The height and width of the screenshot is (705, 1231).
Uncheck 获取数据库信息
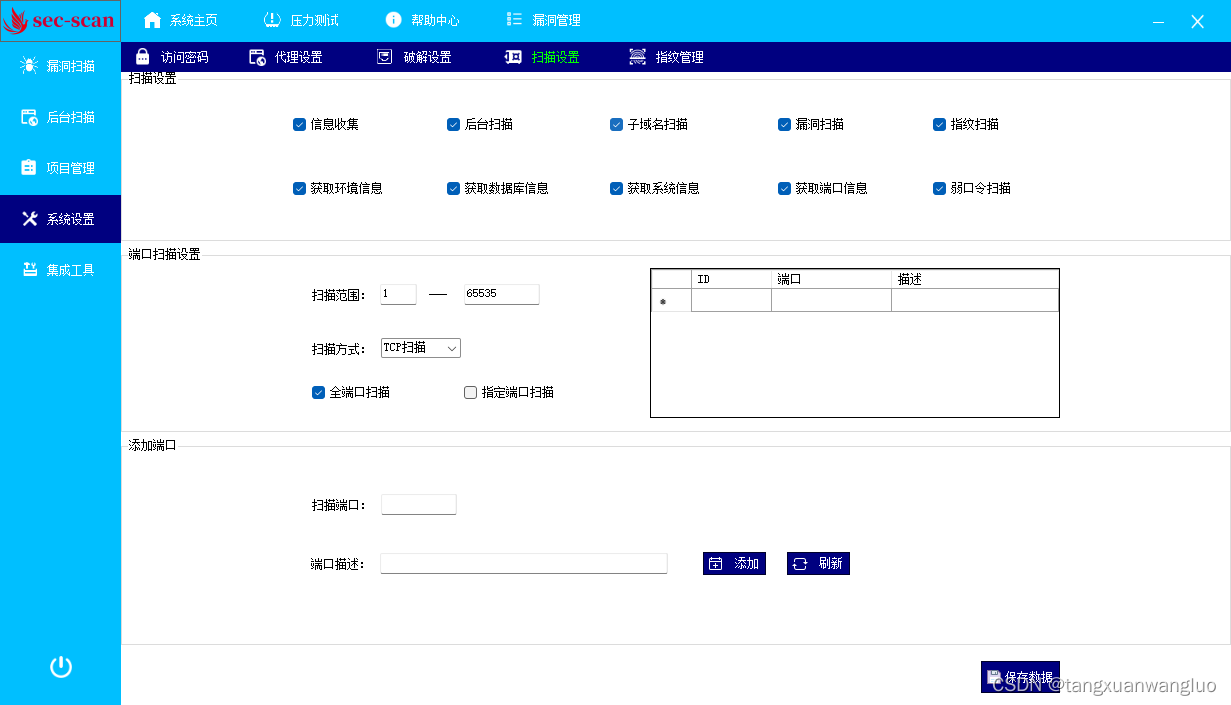click(x=453, y=188)
